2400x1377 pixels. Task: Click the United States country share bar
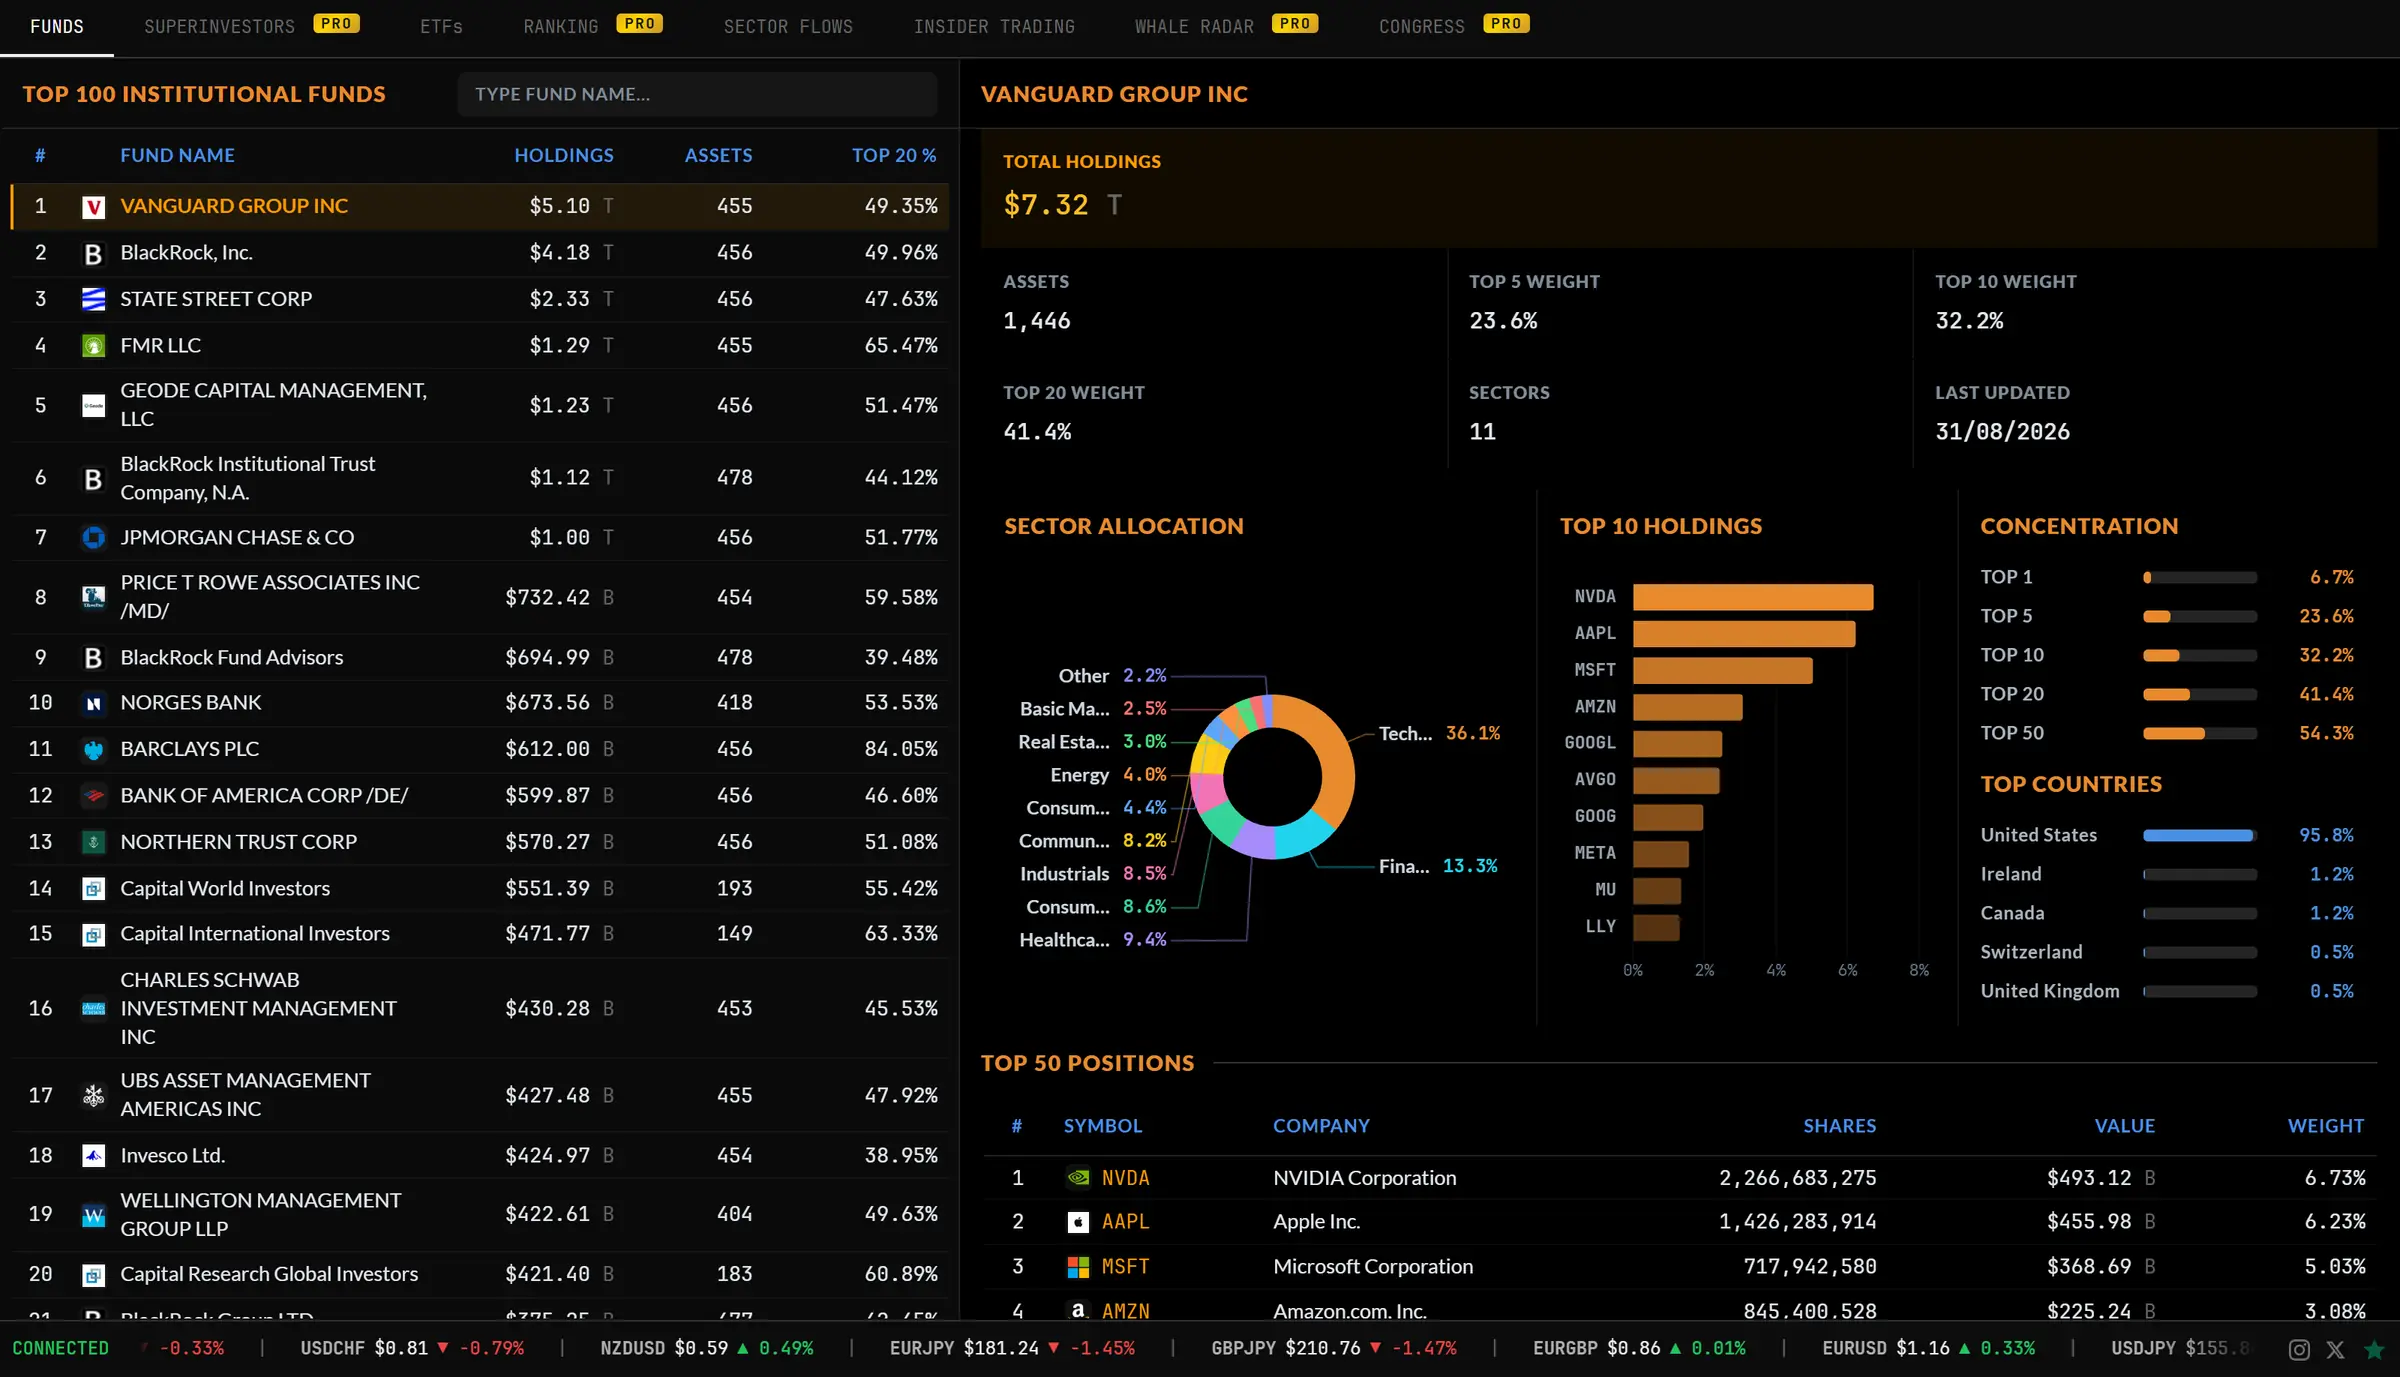2200,835
